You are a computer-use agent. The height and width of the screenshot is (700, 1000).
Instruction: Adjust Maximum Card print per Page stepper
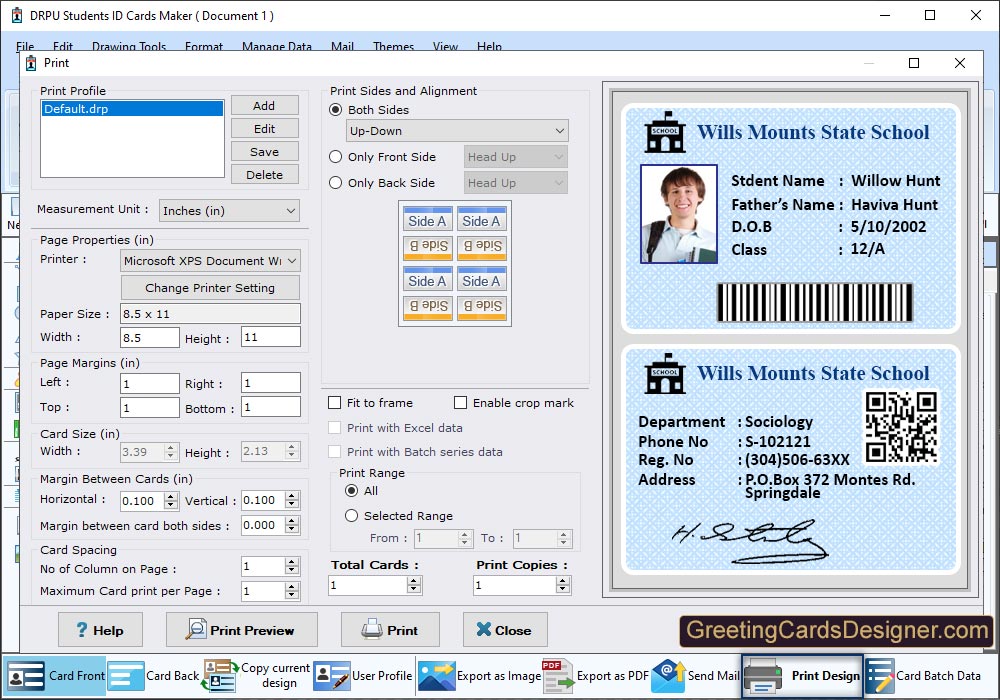pos(292,591)
